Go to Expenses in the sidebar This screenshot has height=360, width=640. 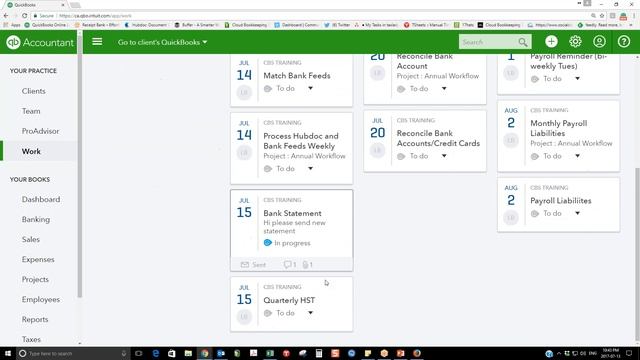[x=38, y=259]
